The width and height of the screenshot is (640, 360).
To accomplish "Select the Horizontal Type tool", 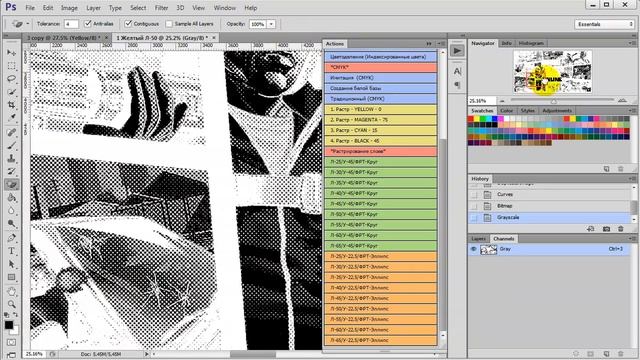I will (11, 251).
